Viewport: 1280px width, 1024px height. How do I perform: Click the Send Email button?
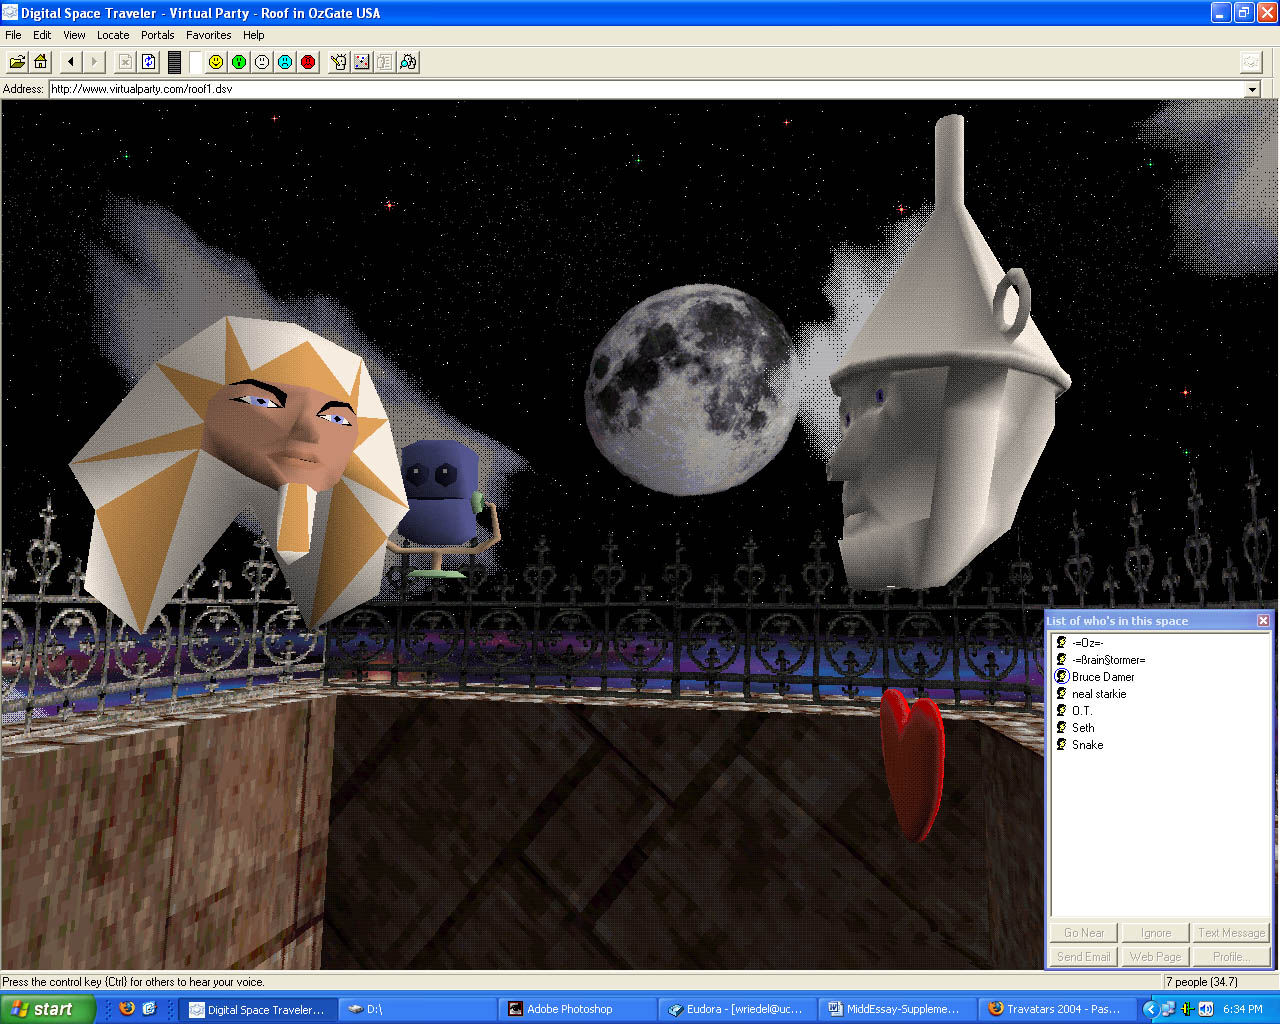pyautogui.click(x=1084, y=957)
